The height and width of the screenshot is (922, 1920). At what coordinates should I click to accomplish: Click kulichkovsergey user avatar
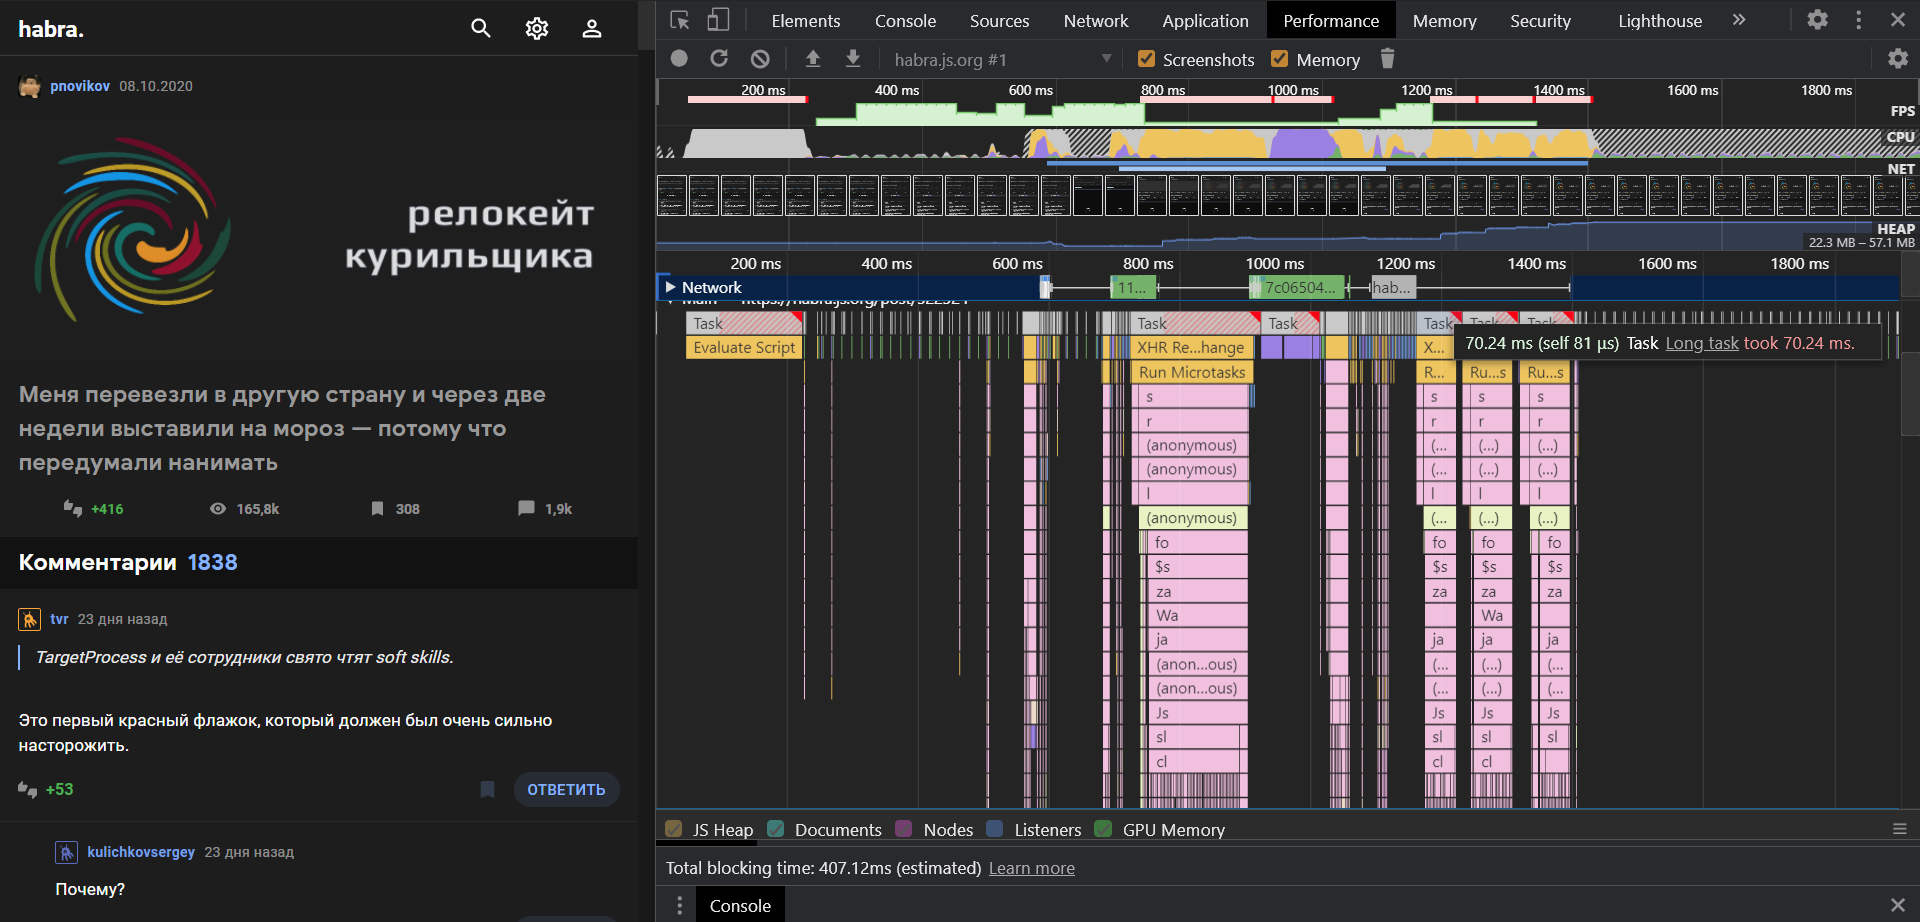pos(66,852)
